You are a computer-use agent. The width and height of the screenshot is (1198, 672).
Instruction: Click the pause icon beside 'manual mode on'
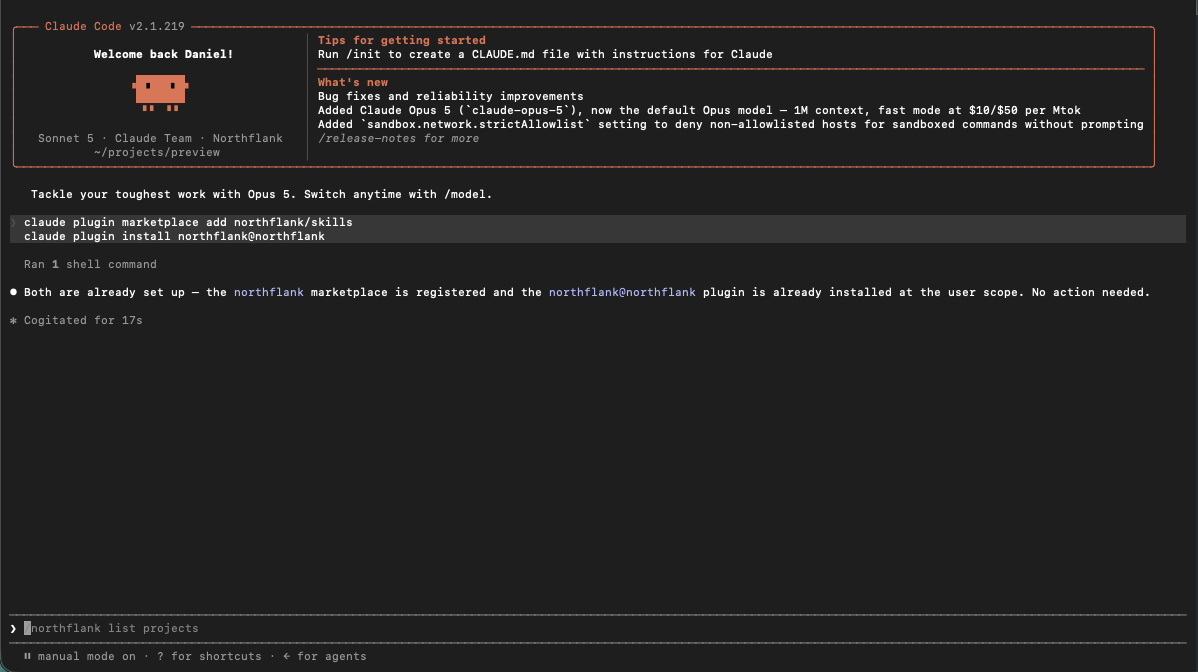28,656
